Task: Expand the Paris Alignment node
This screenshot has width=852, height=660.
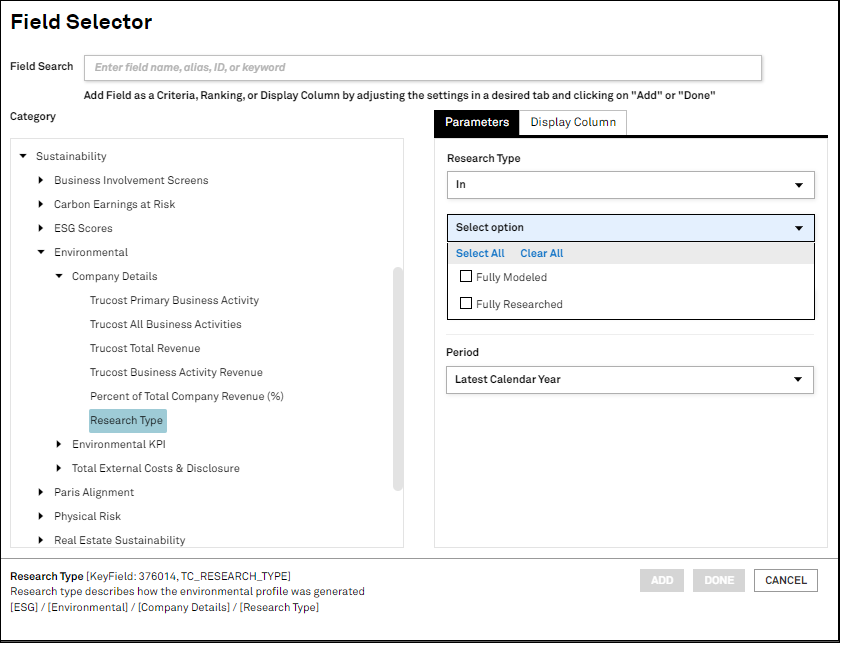Action: [x=41, y=492]
